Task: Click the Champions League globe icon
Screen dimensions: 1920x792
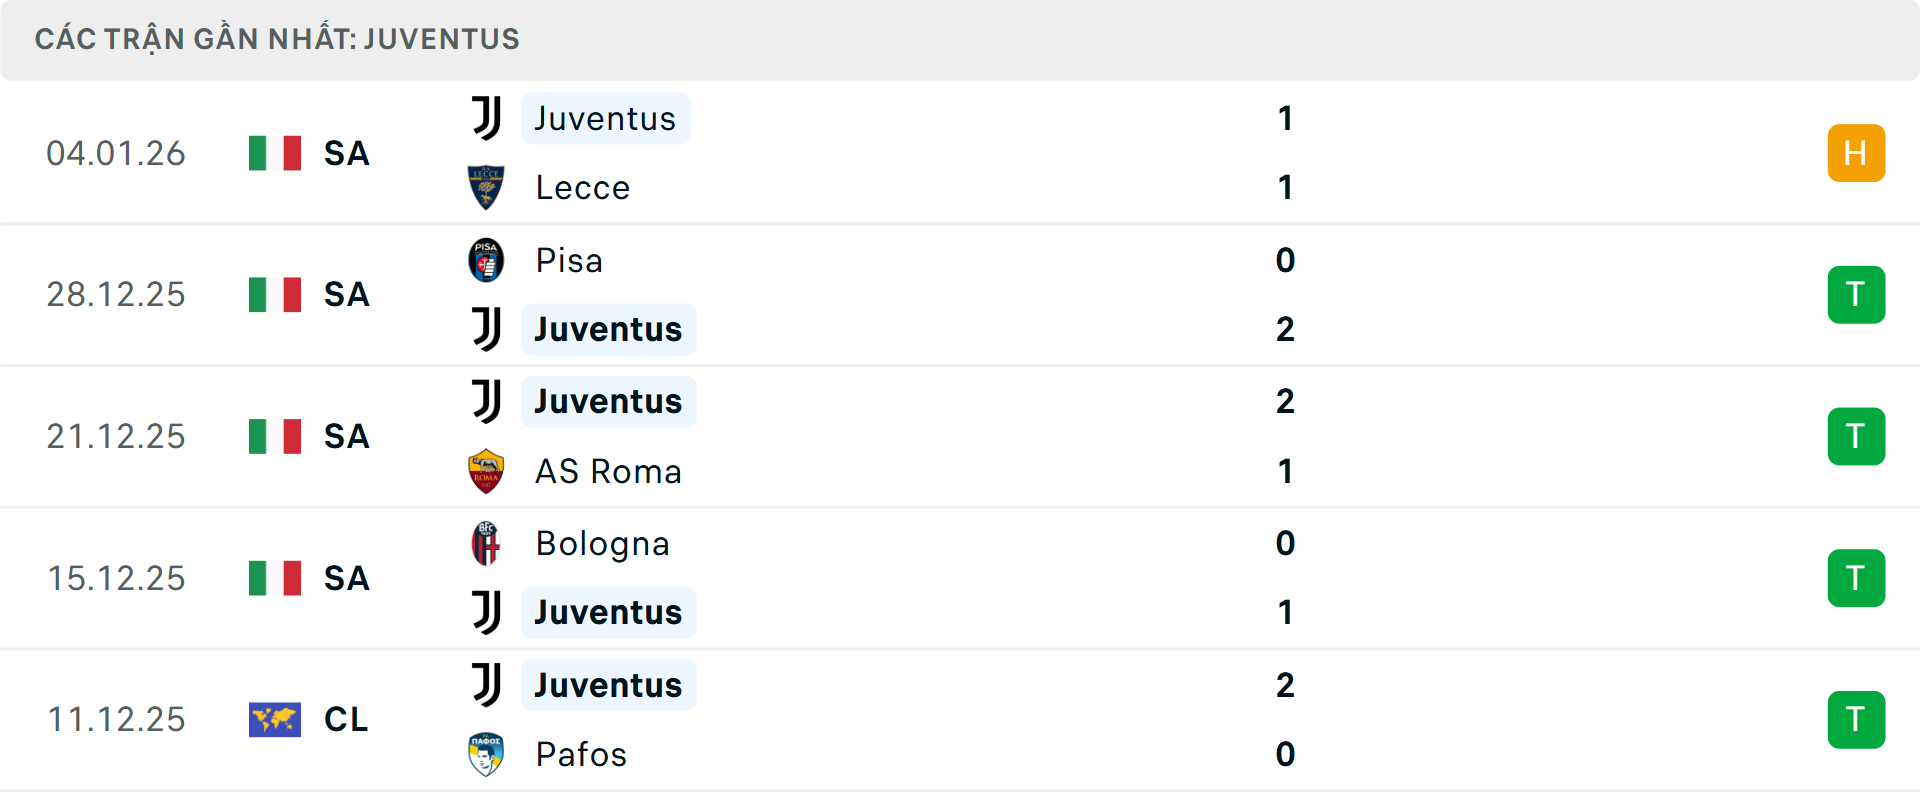Action: 274,719
